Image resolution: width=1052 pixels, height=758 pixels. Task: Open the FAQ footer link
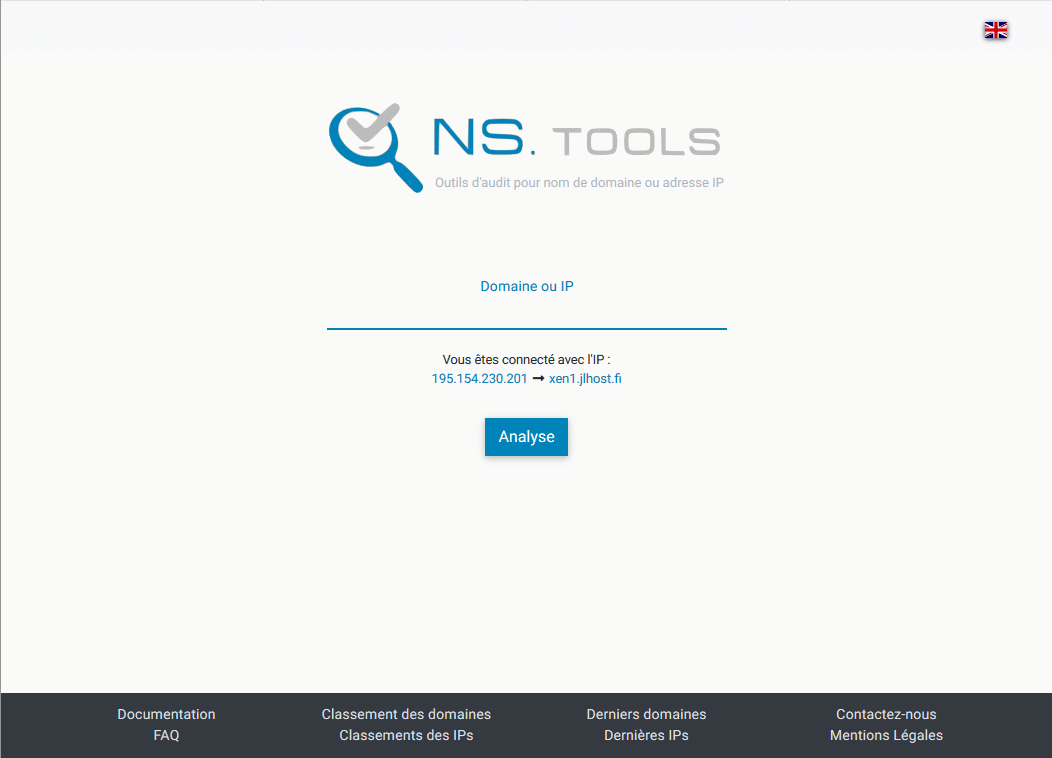(x=166, y=735)
